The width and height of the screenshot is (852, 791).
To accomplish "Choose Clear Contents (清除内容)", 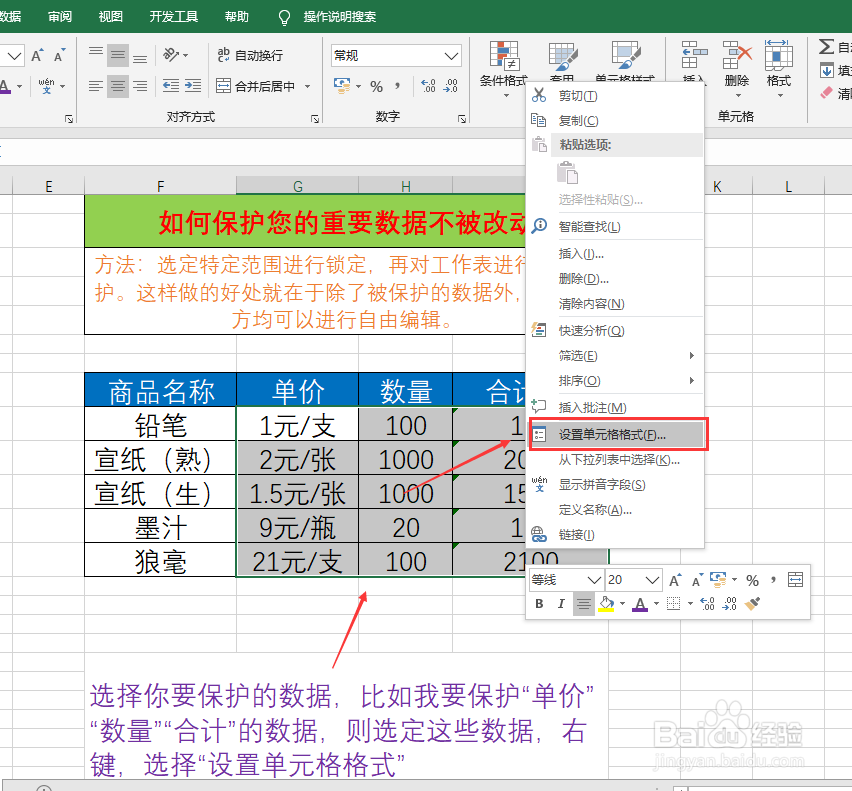I will (615, 304).
